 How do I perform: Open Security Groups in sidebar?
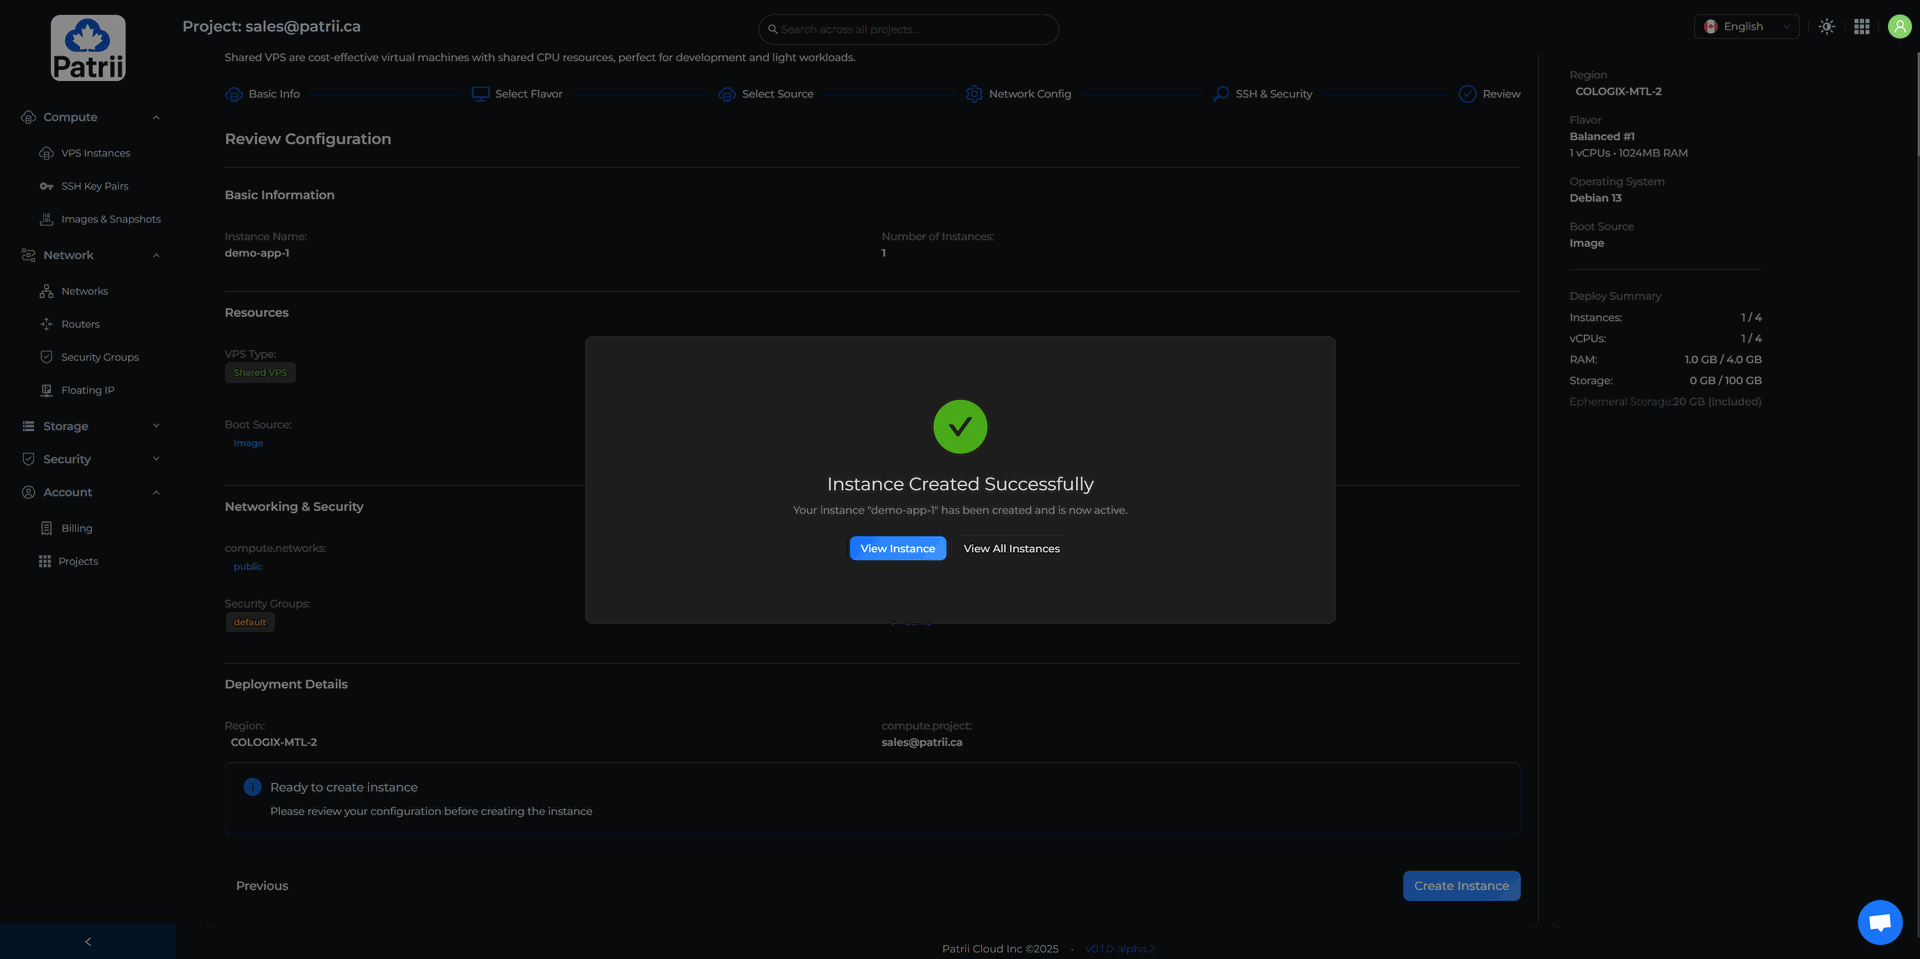point(99,357)
